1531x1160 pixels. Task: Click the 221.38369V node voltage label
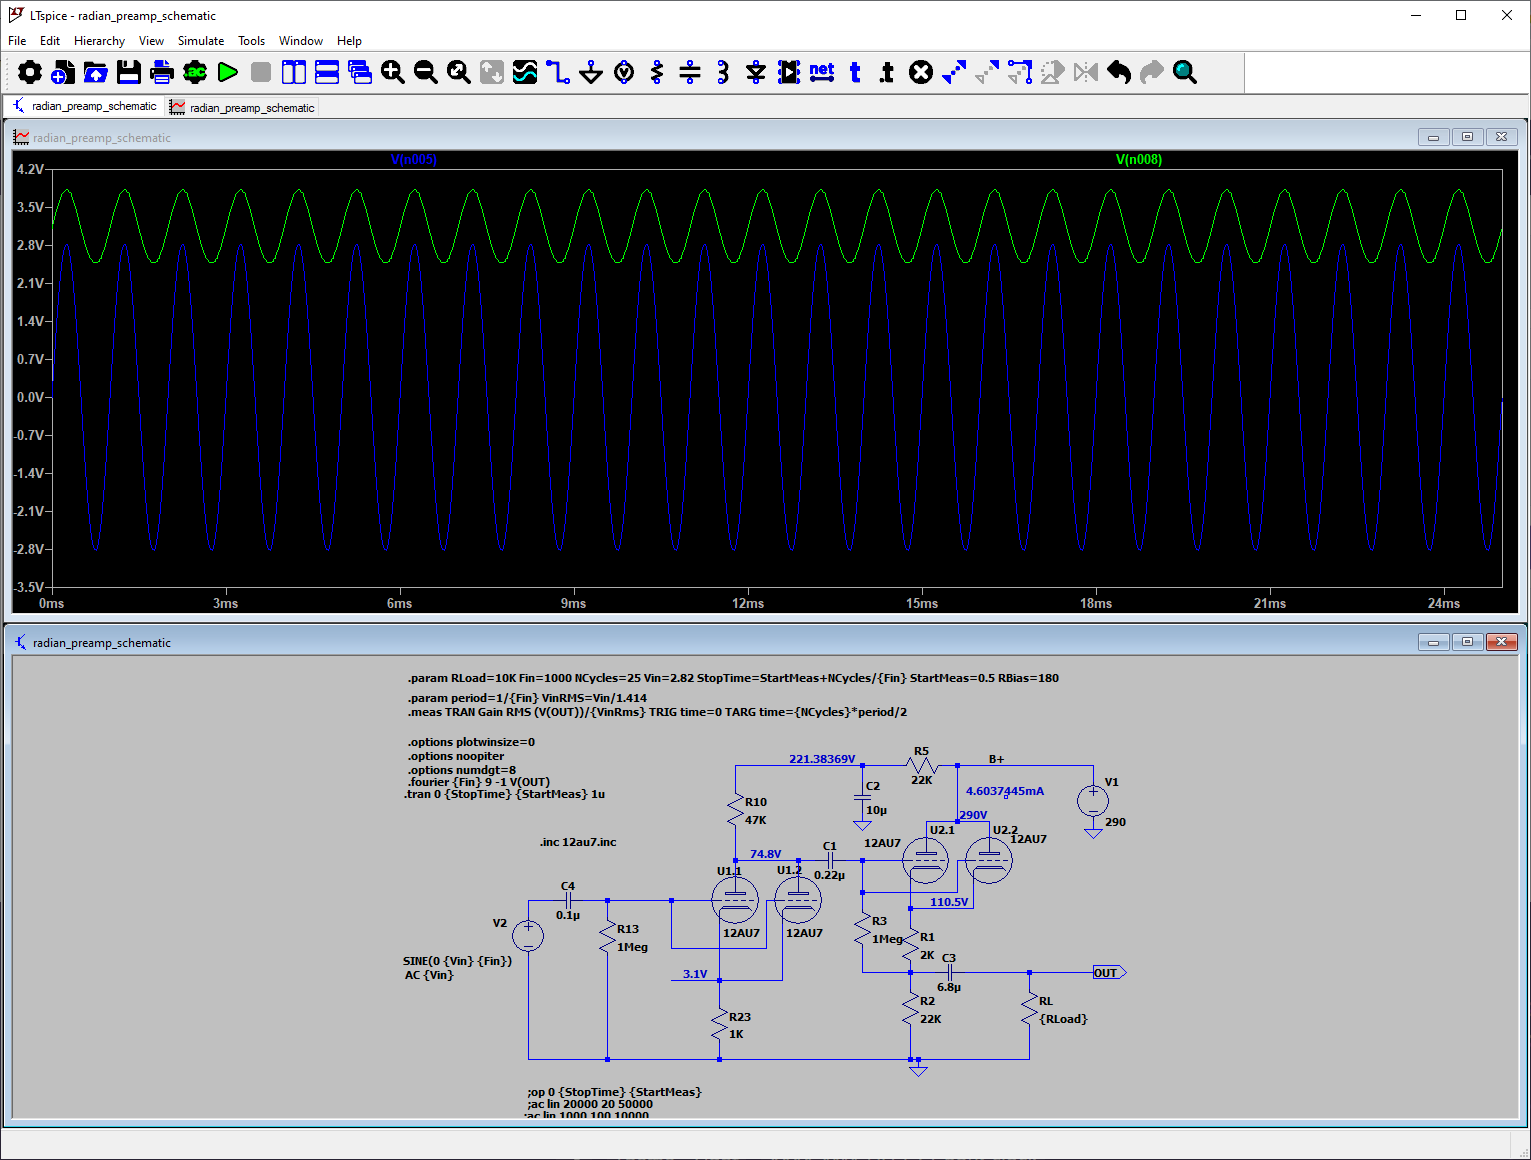click(822, 759)
